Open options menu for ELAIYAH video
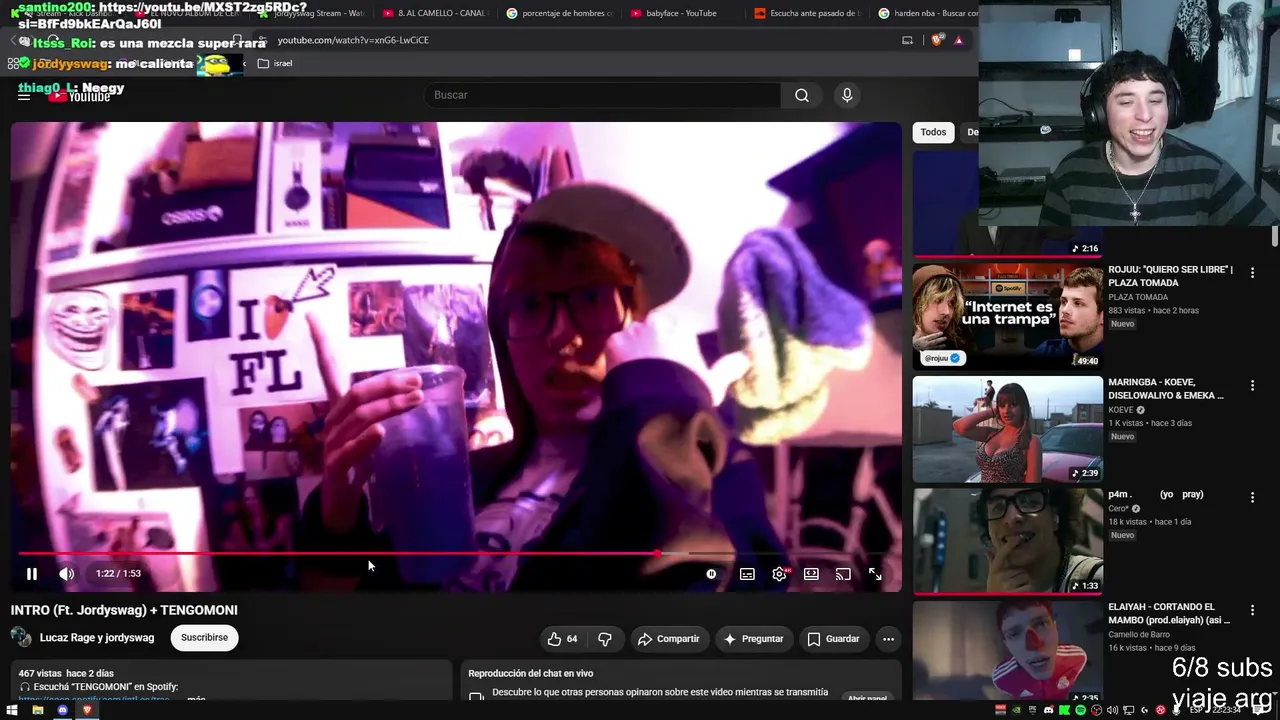 1252,610
